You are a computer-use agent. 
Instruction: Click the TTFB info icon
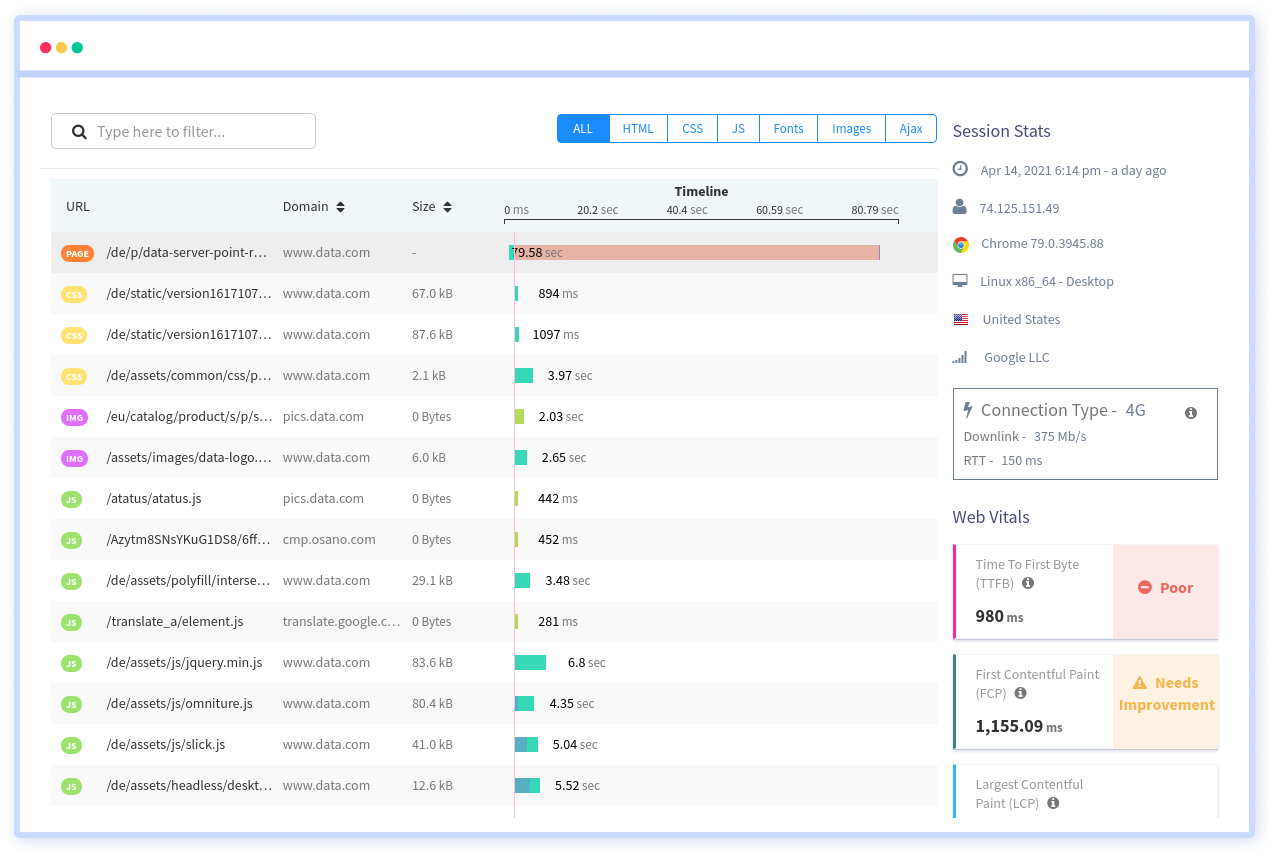coord(1028,583)
